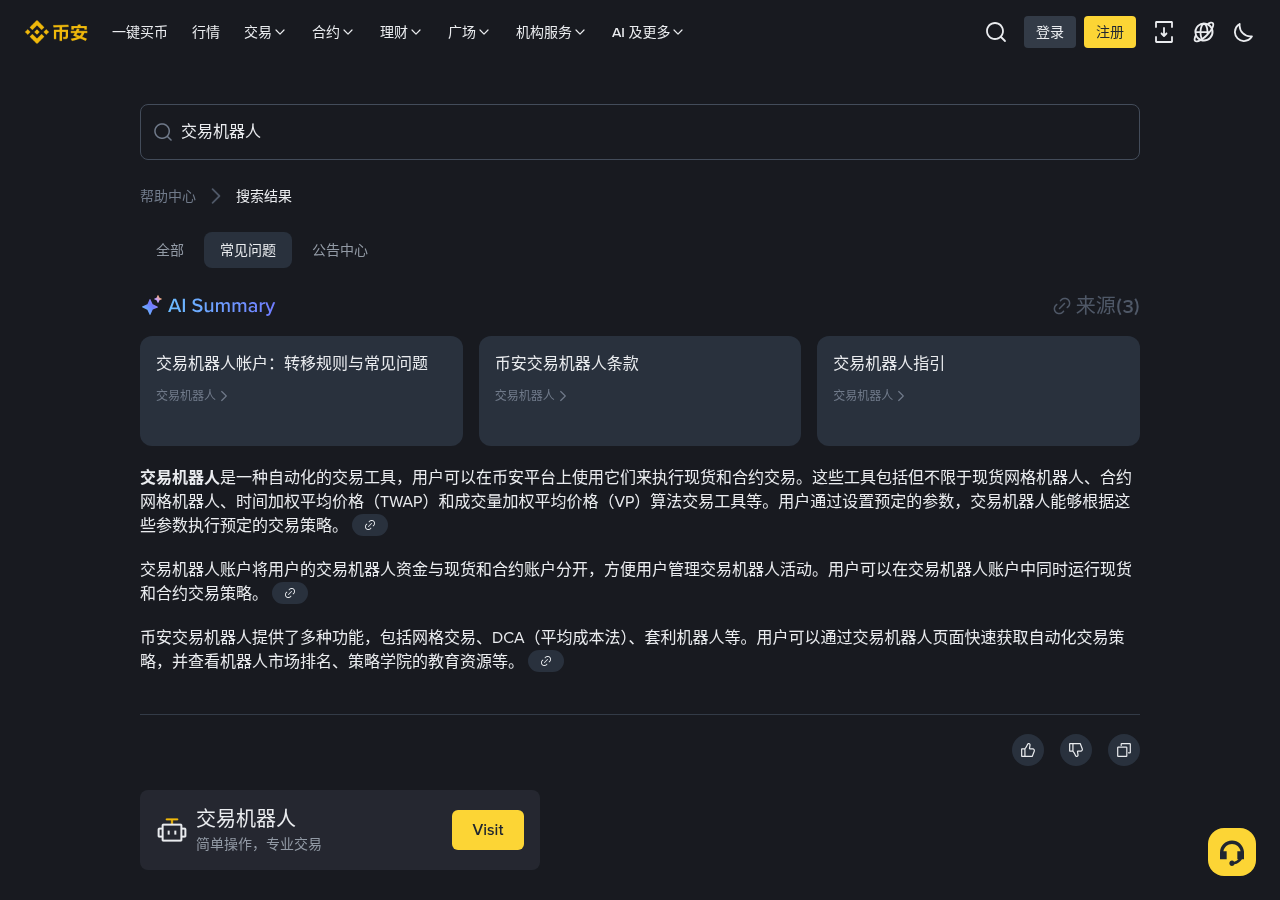The height and width of the screenshot is (900, 1280).
Task: Open the customer support headset icon
Action: tap(1232, 852)
